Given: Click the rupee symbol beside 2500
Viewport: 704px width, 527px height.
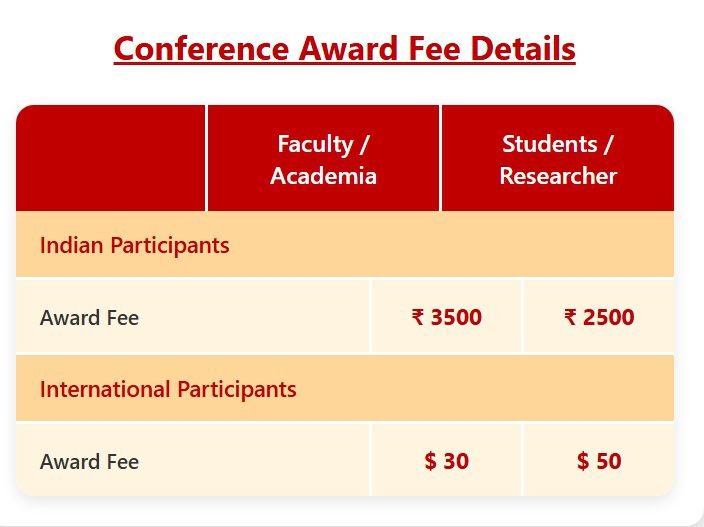Looking at the screenshot, I should (570, 318).
